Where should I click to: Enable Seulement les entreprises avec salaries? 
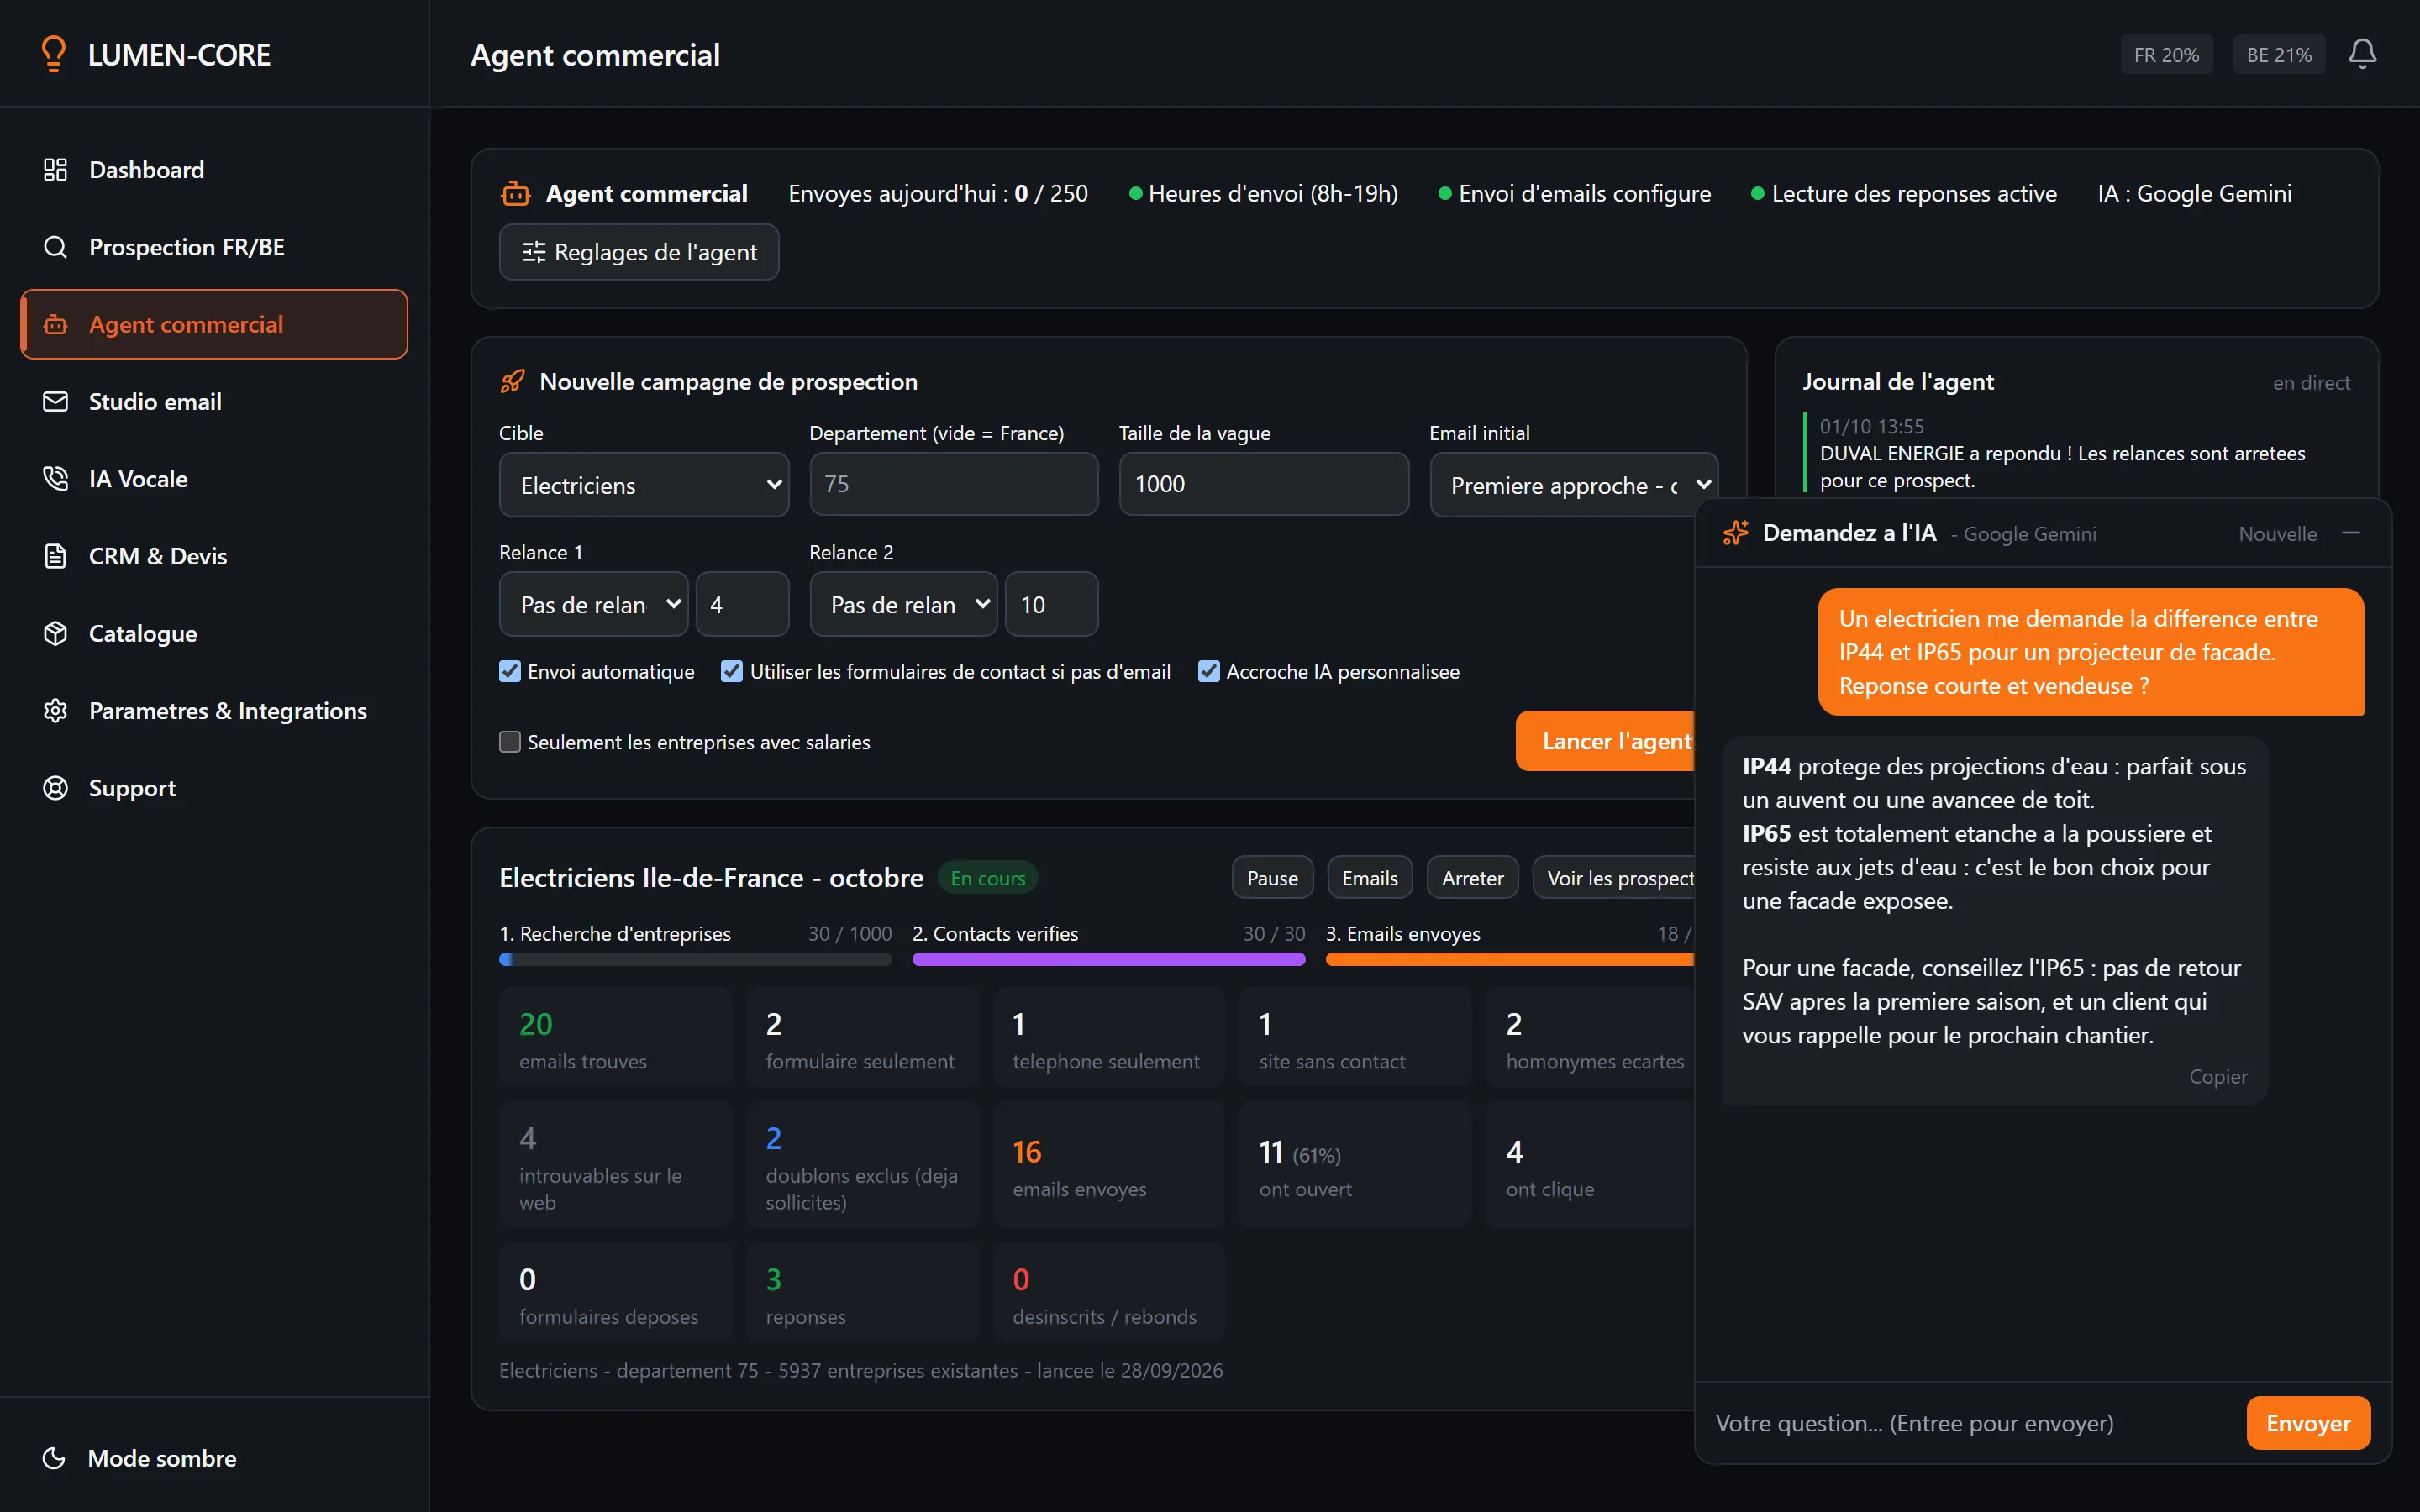pyautogui.click(x=510, y=742)
